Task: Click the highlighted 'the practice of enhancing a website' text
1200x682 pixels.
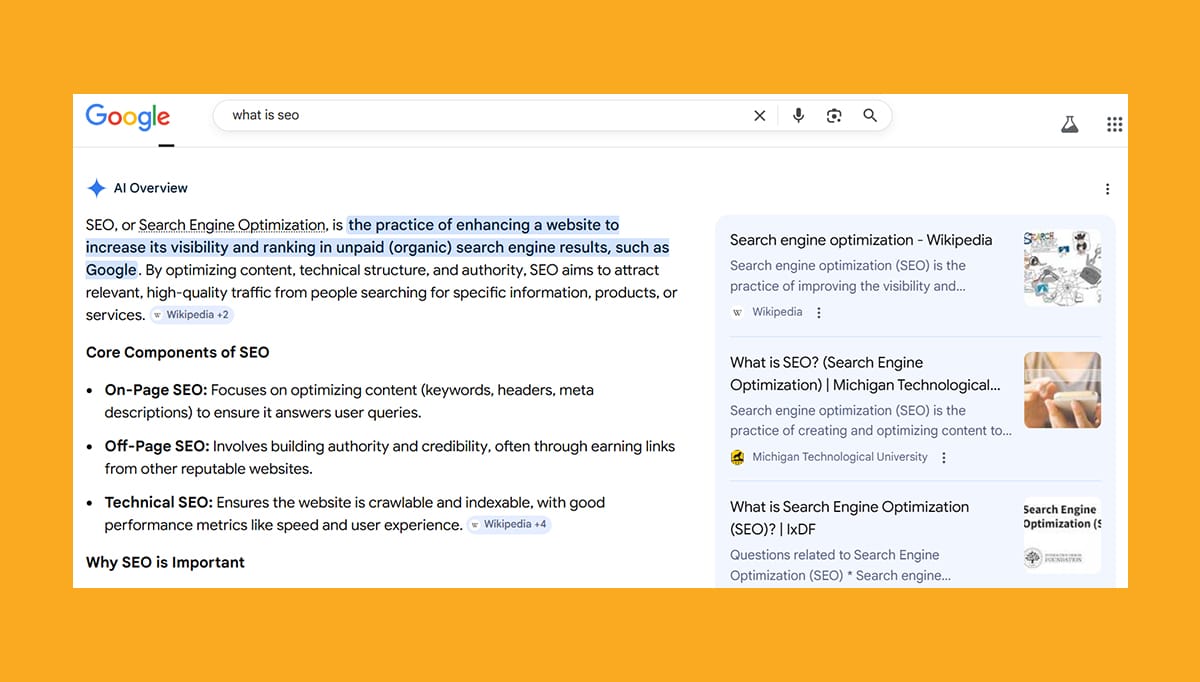Action: (x=483, y=225)
